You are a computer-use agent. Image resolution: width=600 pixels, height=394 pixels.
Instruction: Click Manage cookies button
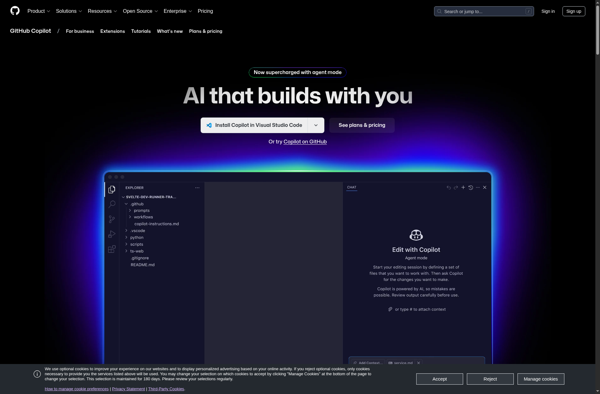tap(541, 379)
